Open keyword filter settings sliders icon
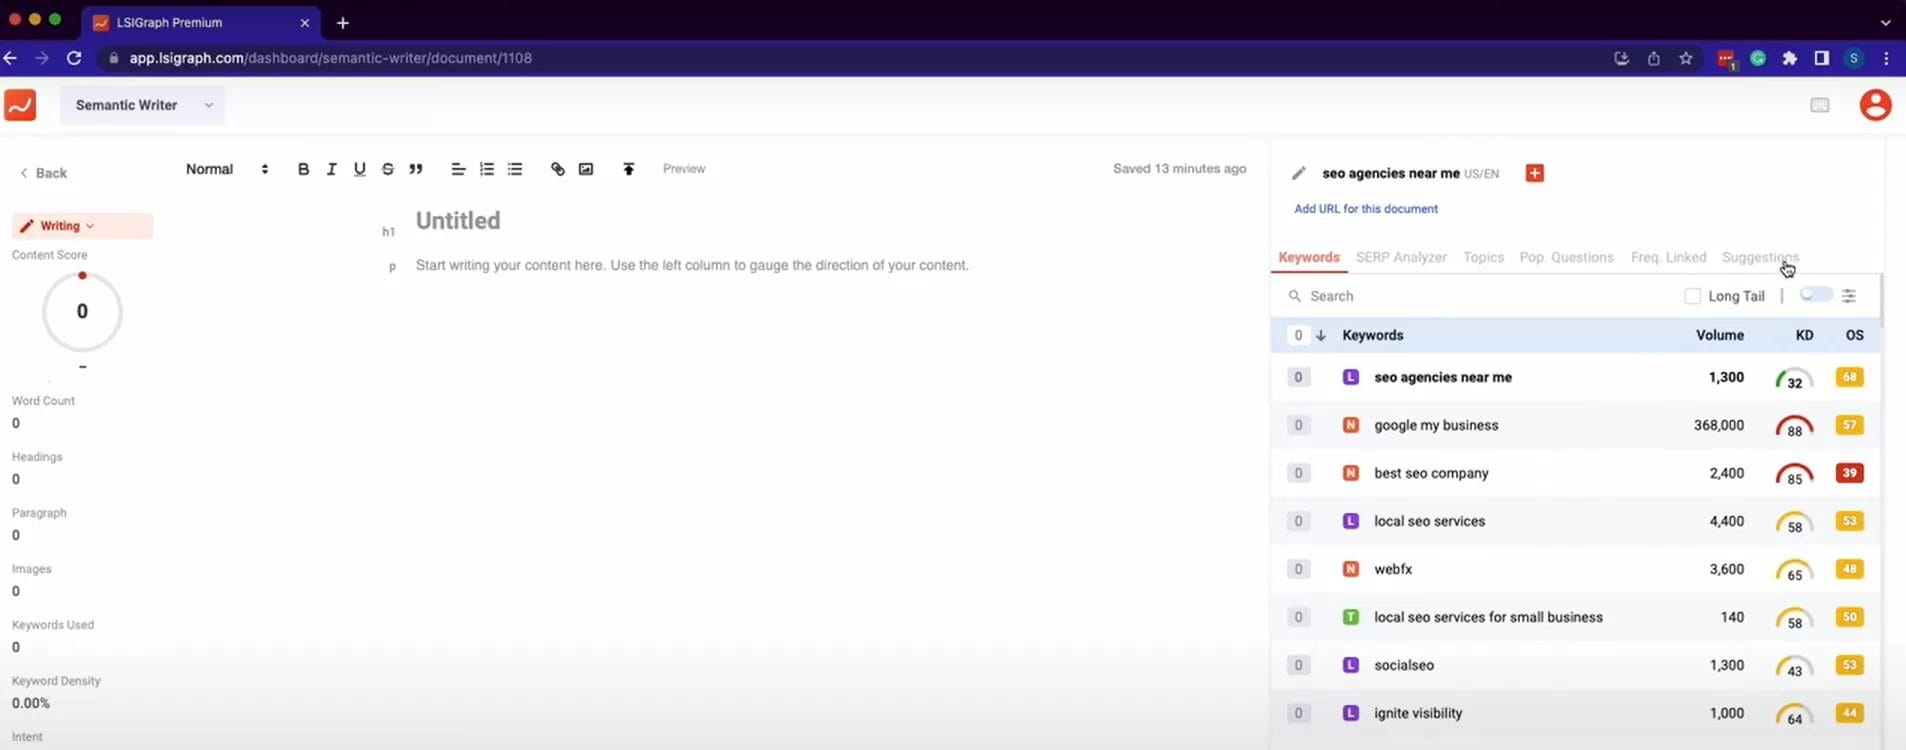 (1848, 296)
